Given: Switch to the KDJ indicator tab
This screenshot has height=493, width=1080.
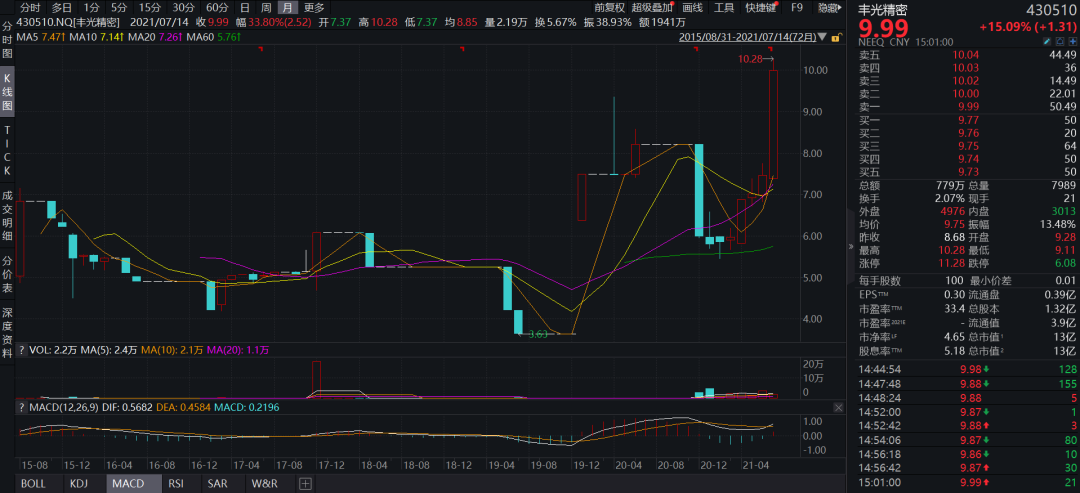Looking at the screenshot, I should click(x=78, y=484).
